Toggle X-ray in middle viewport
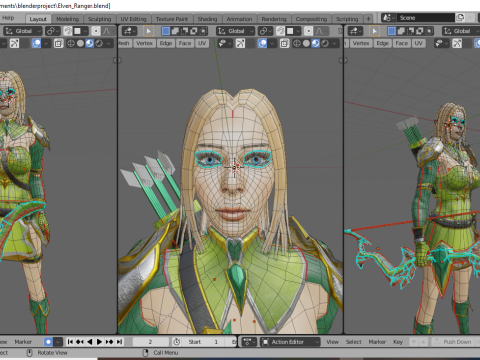Image resolution: width=480 pixels, height=360 pixels. (x=284, y=43)
